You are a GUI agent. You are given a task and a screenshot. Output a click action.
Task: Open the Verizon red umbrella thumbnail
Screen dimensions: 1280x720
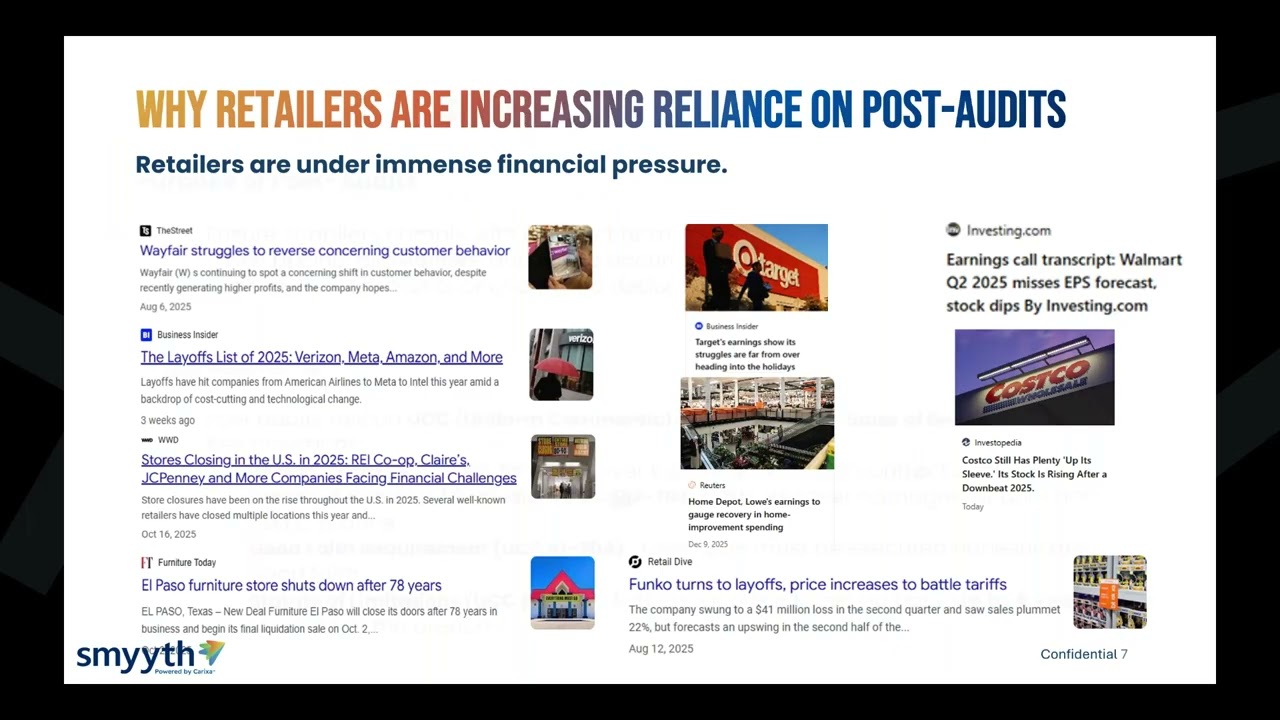pyautogui.click(x=561, y=364)
